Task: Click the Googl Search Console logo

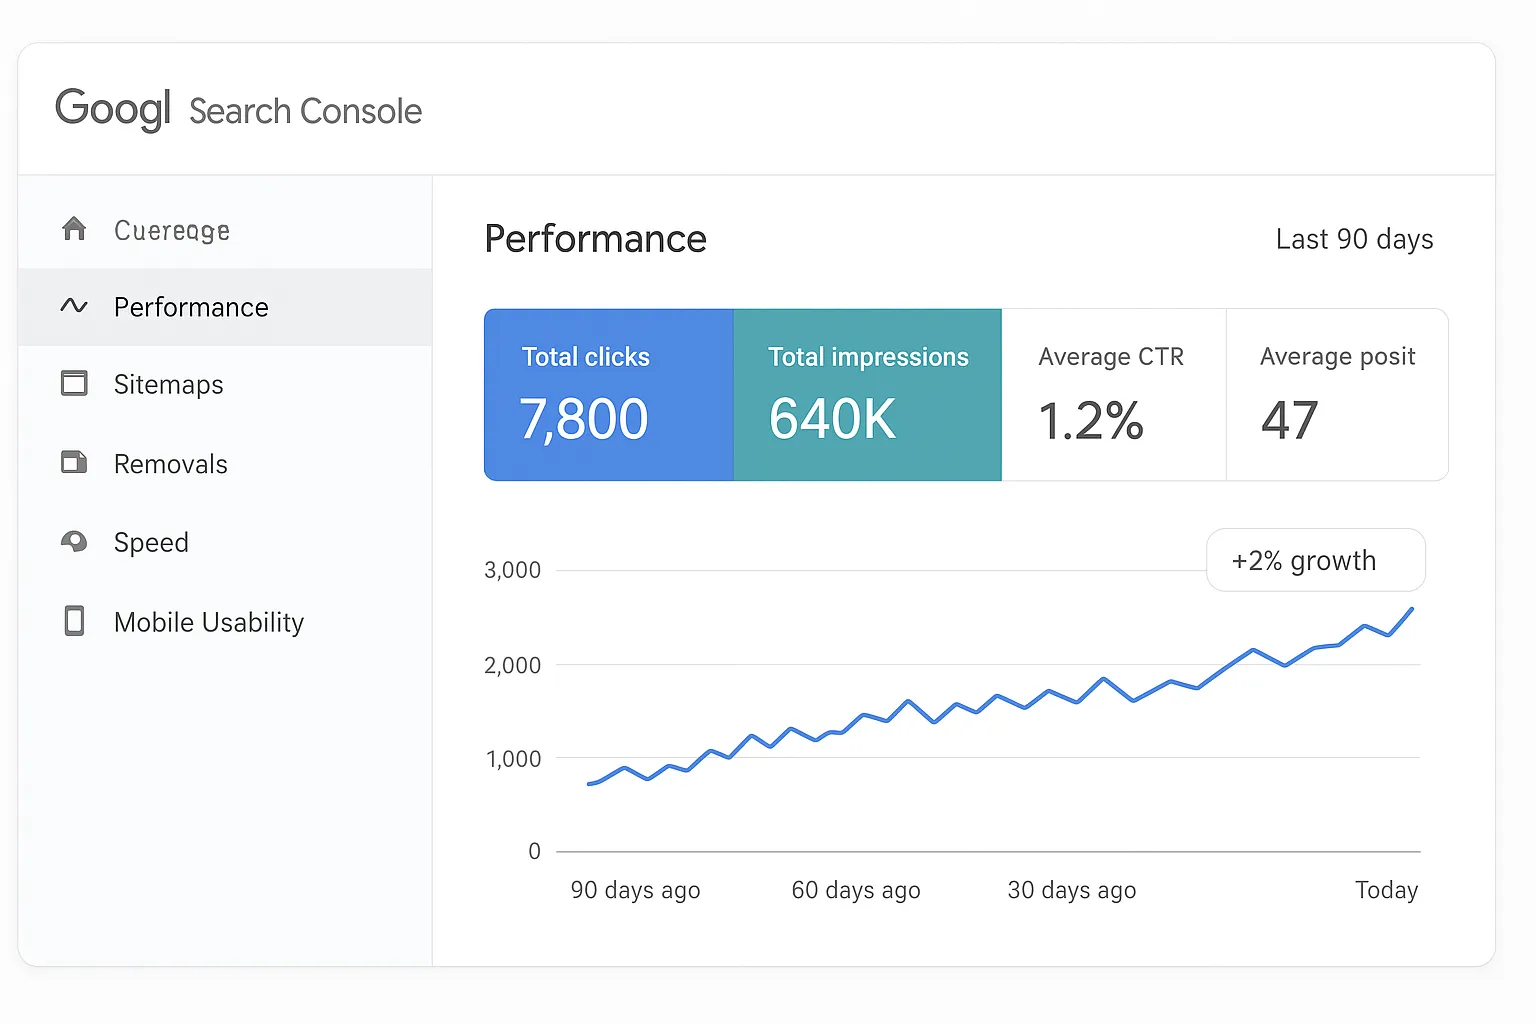Action: pos(239,109)
